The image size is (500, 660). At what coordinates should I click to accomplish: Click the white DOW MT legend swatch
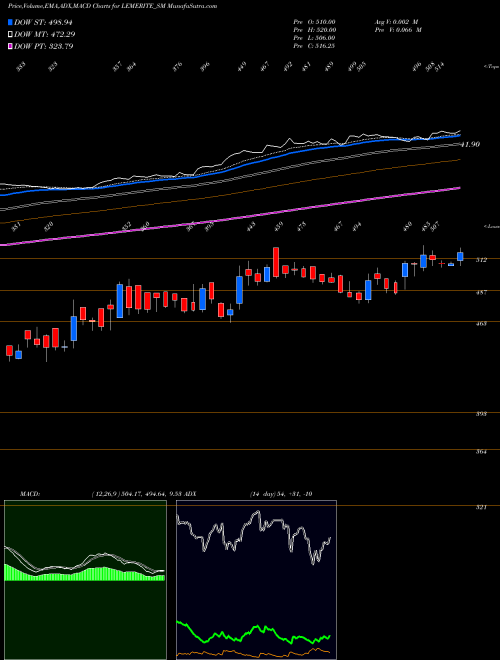coord(11,34)
